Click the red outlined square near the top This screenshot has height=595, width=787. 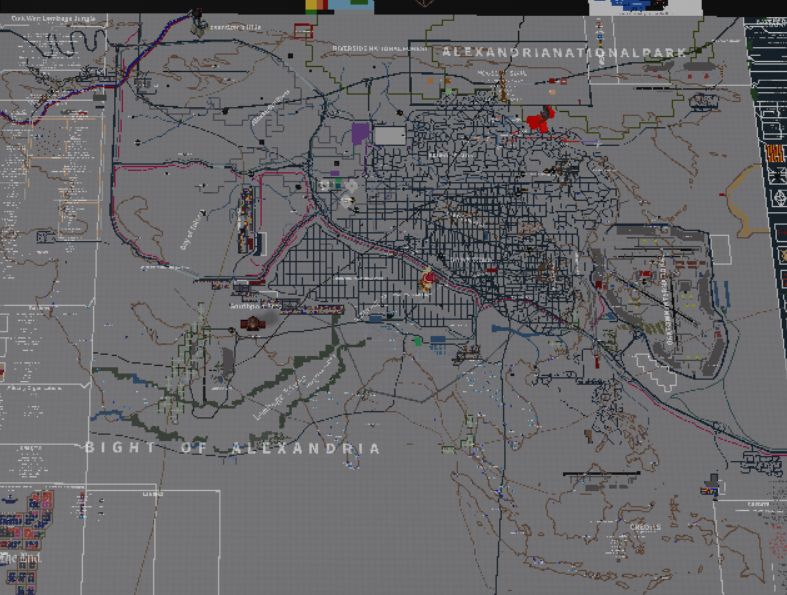pos(303,32)
